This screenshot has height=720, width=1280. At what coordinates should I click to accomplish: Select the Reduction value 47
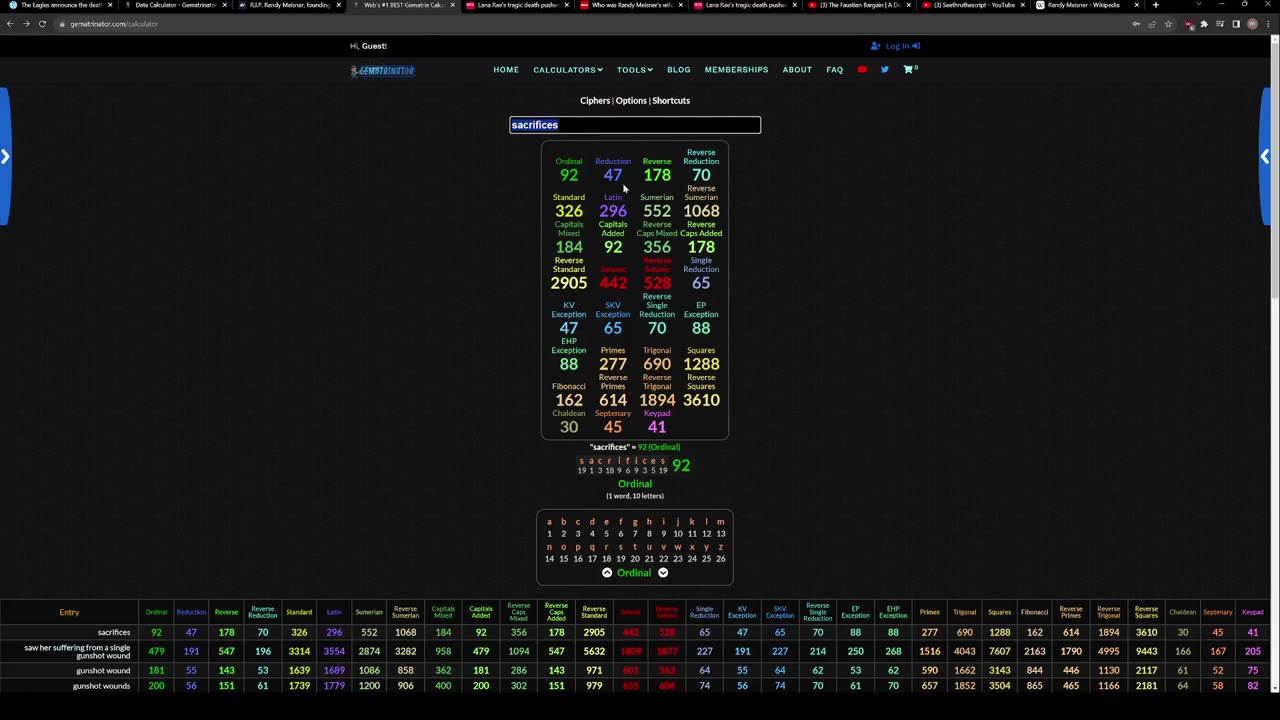[x=613, y=175]
